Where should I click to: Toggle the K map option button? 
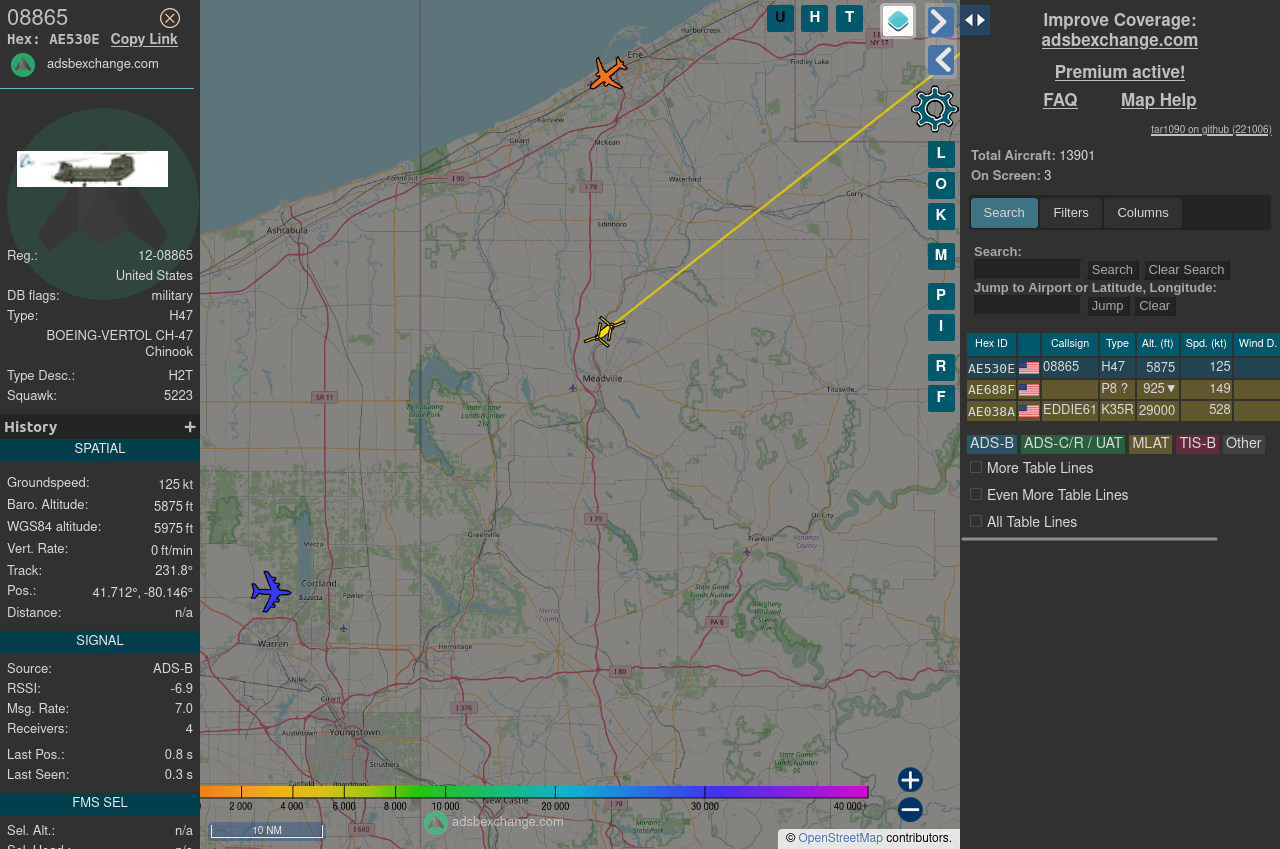pos(941,216)
